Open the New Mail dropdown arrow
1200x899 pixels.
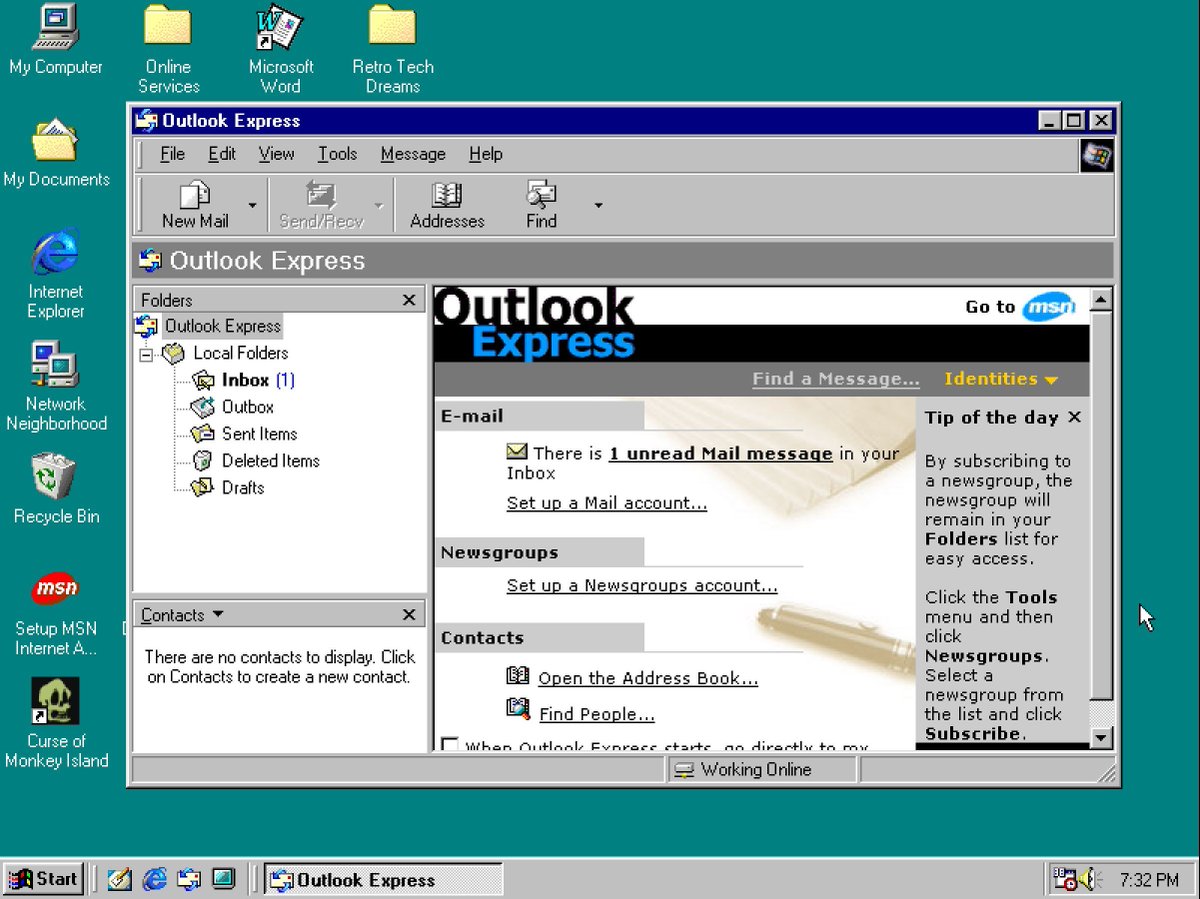(252, 206)
